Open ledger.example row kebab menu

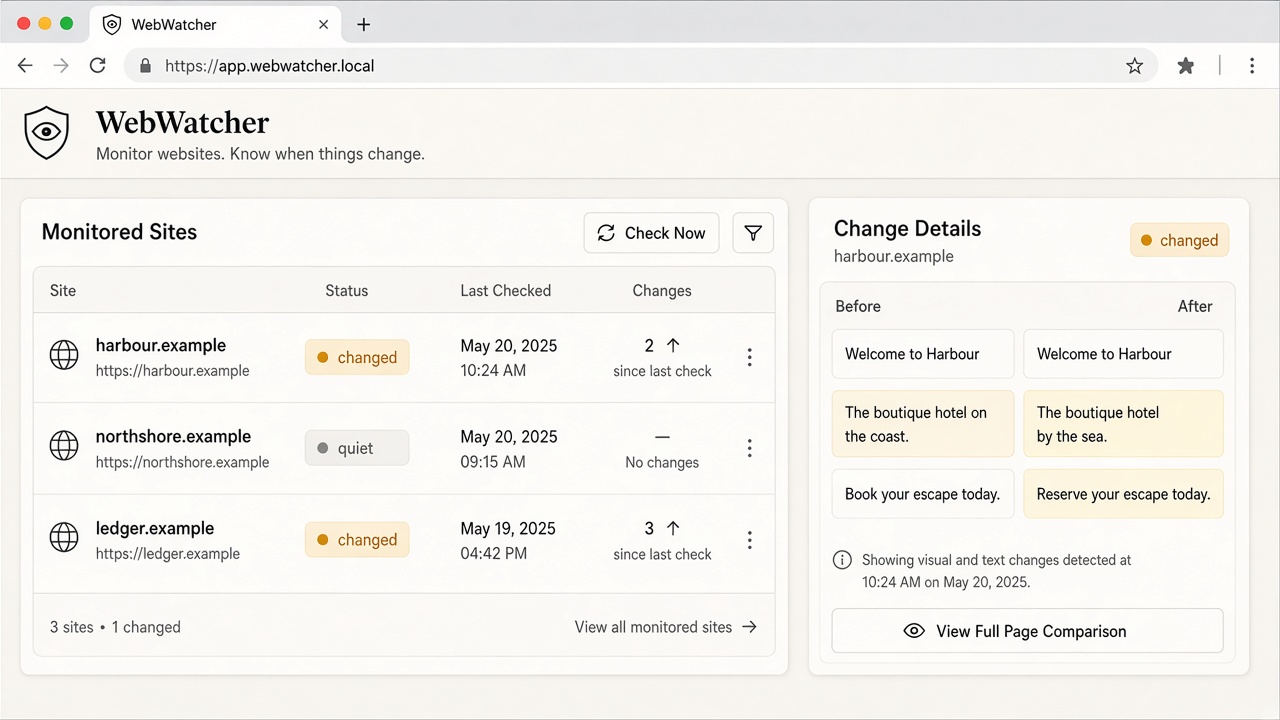tap(749, 540)
